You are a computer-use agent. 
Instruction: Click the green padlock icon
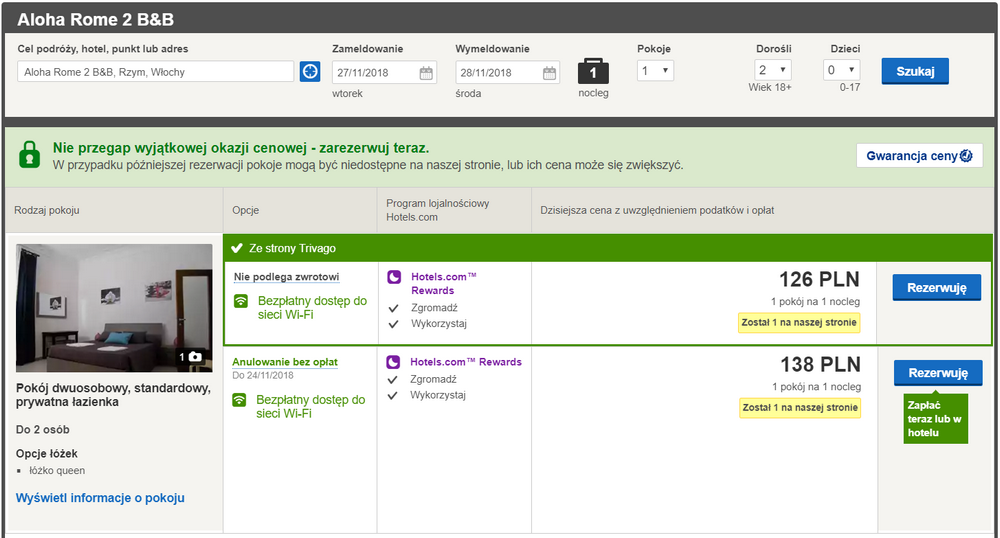click(x=29, y=155)
